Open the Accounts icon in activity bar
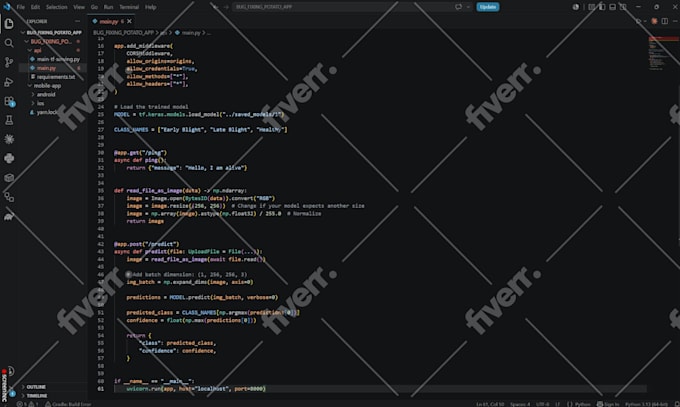The width and height of the screenshot is (680, 407). coord(10,371)
